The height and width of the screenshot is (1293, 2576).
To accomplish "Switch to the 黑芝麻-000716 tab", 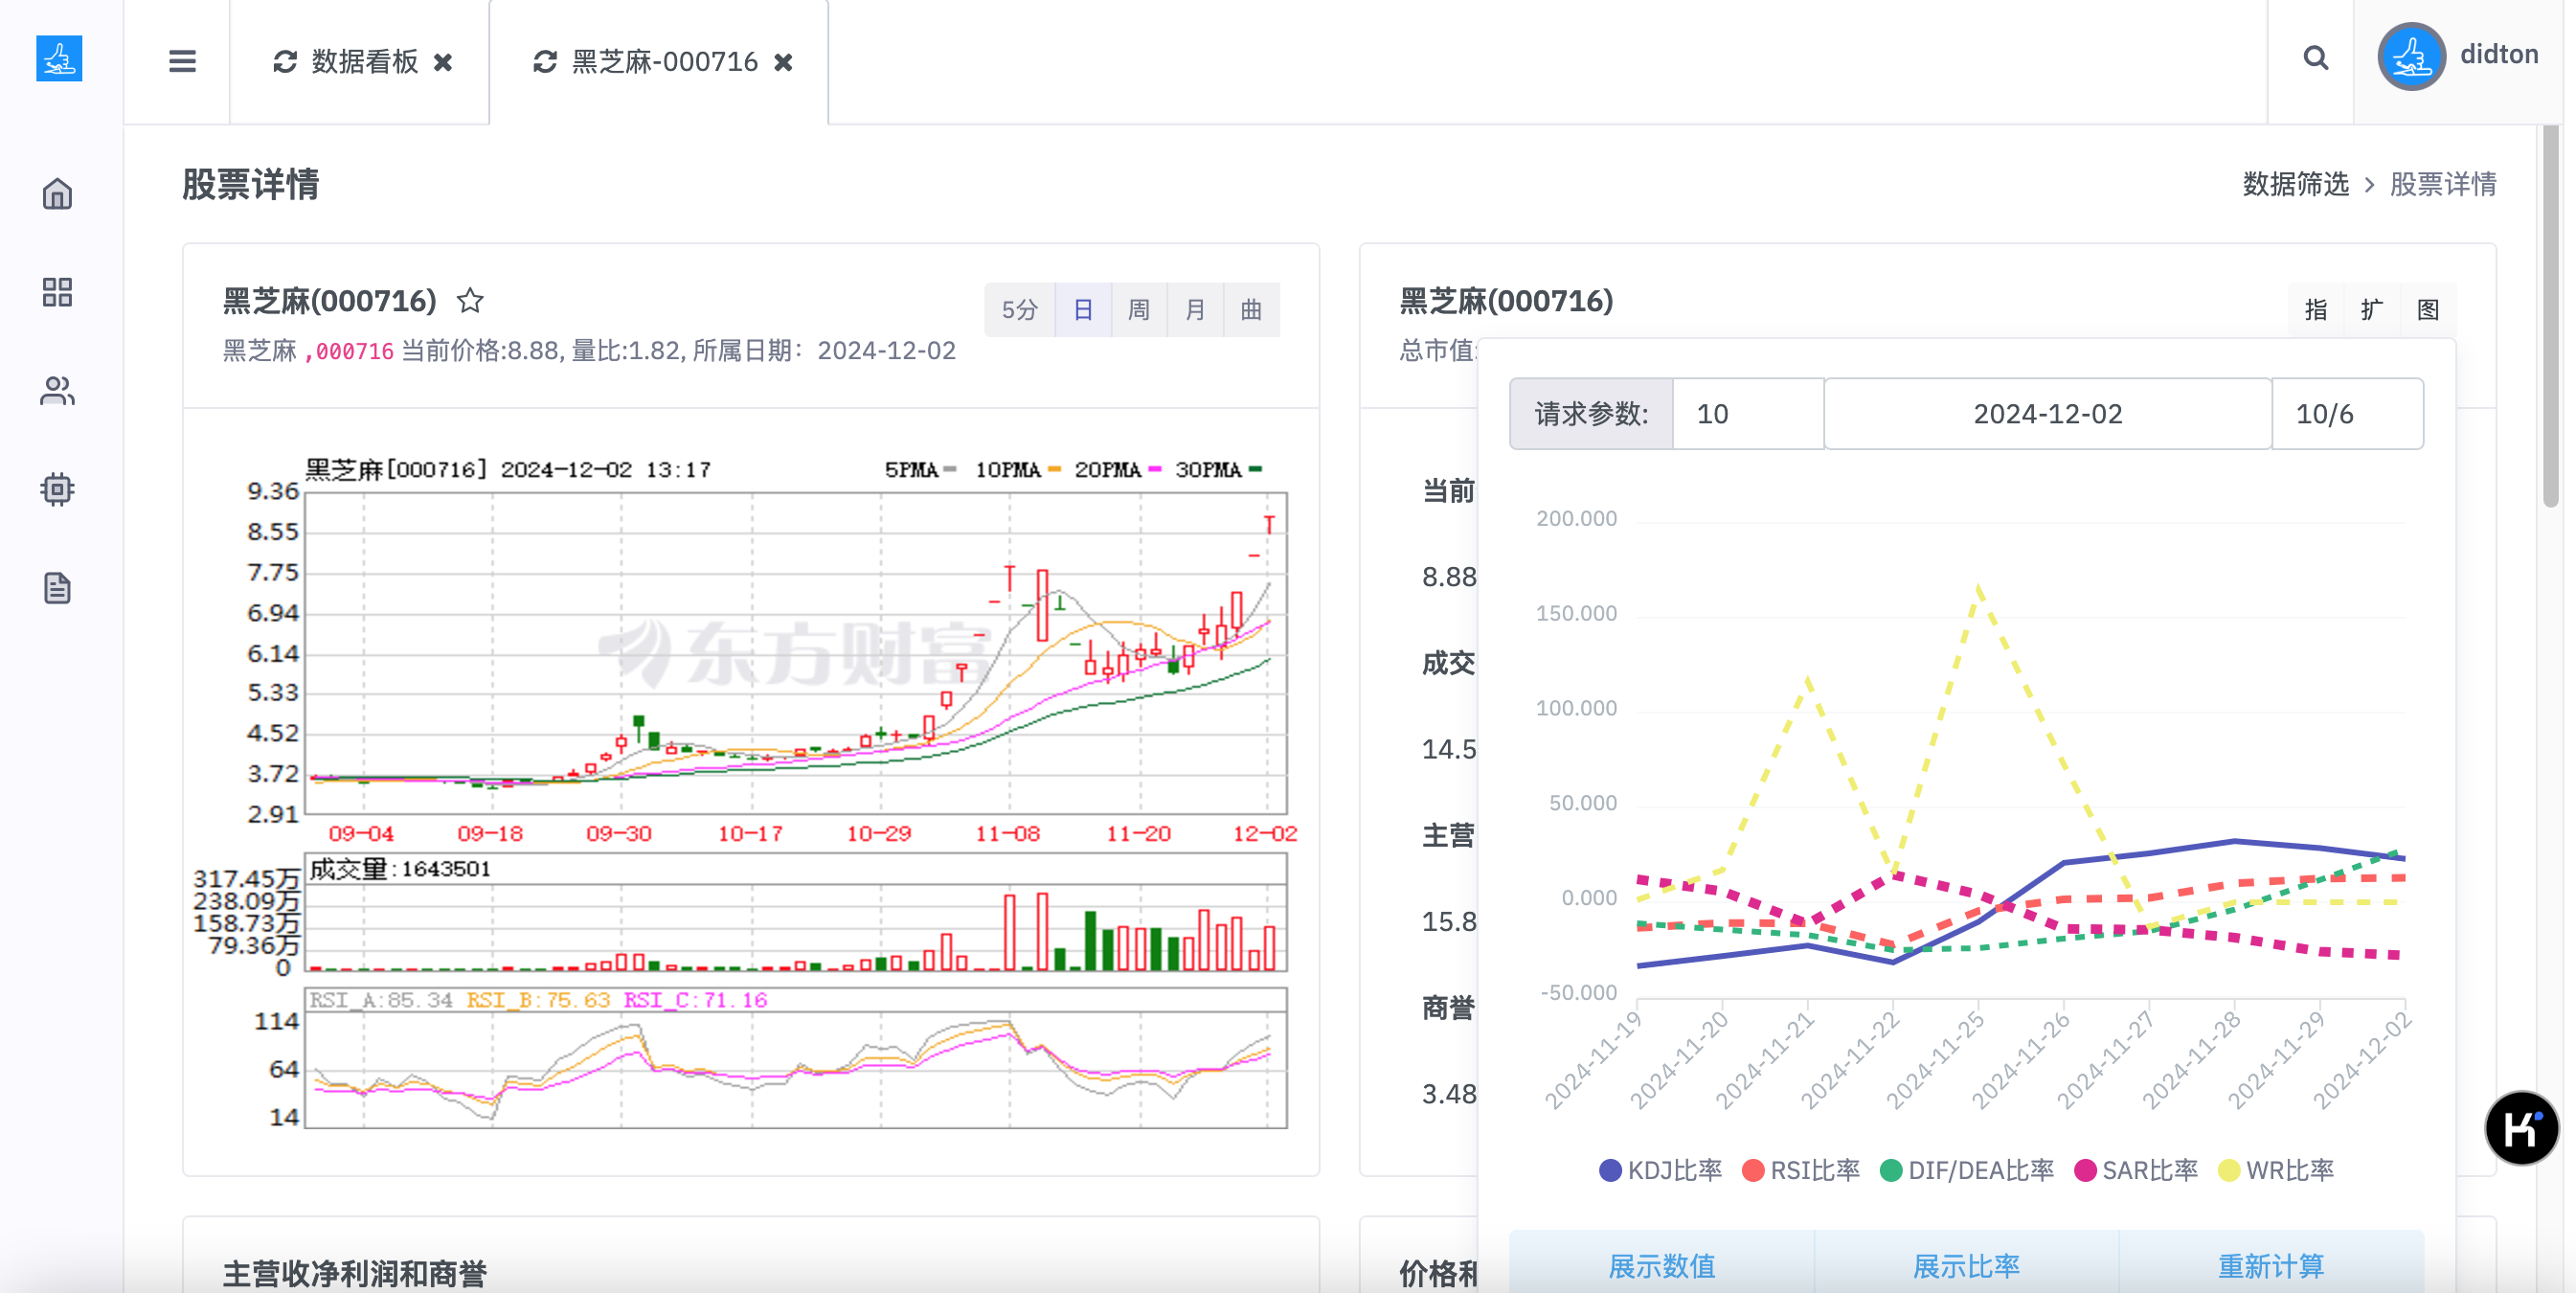I will 665,62.
